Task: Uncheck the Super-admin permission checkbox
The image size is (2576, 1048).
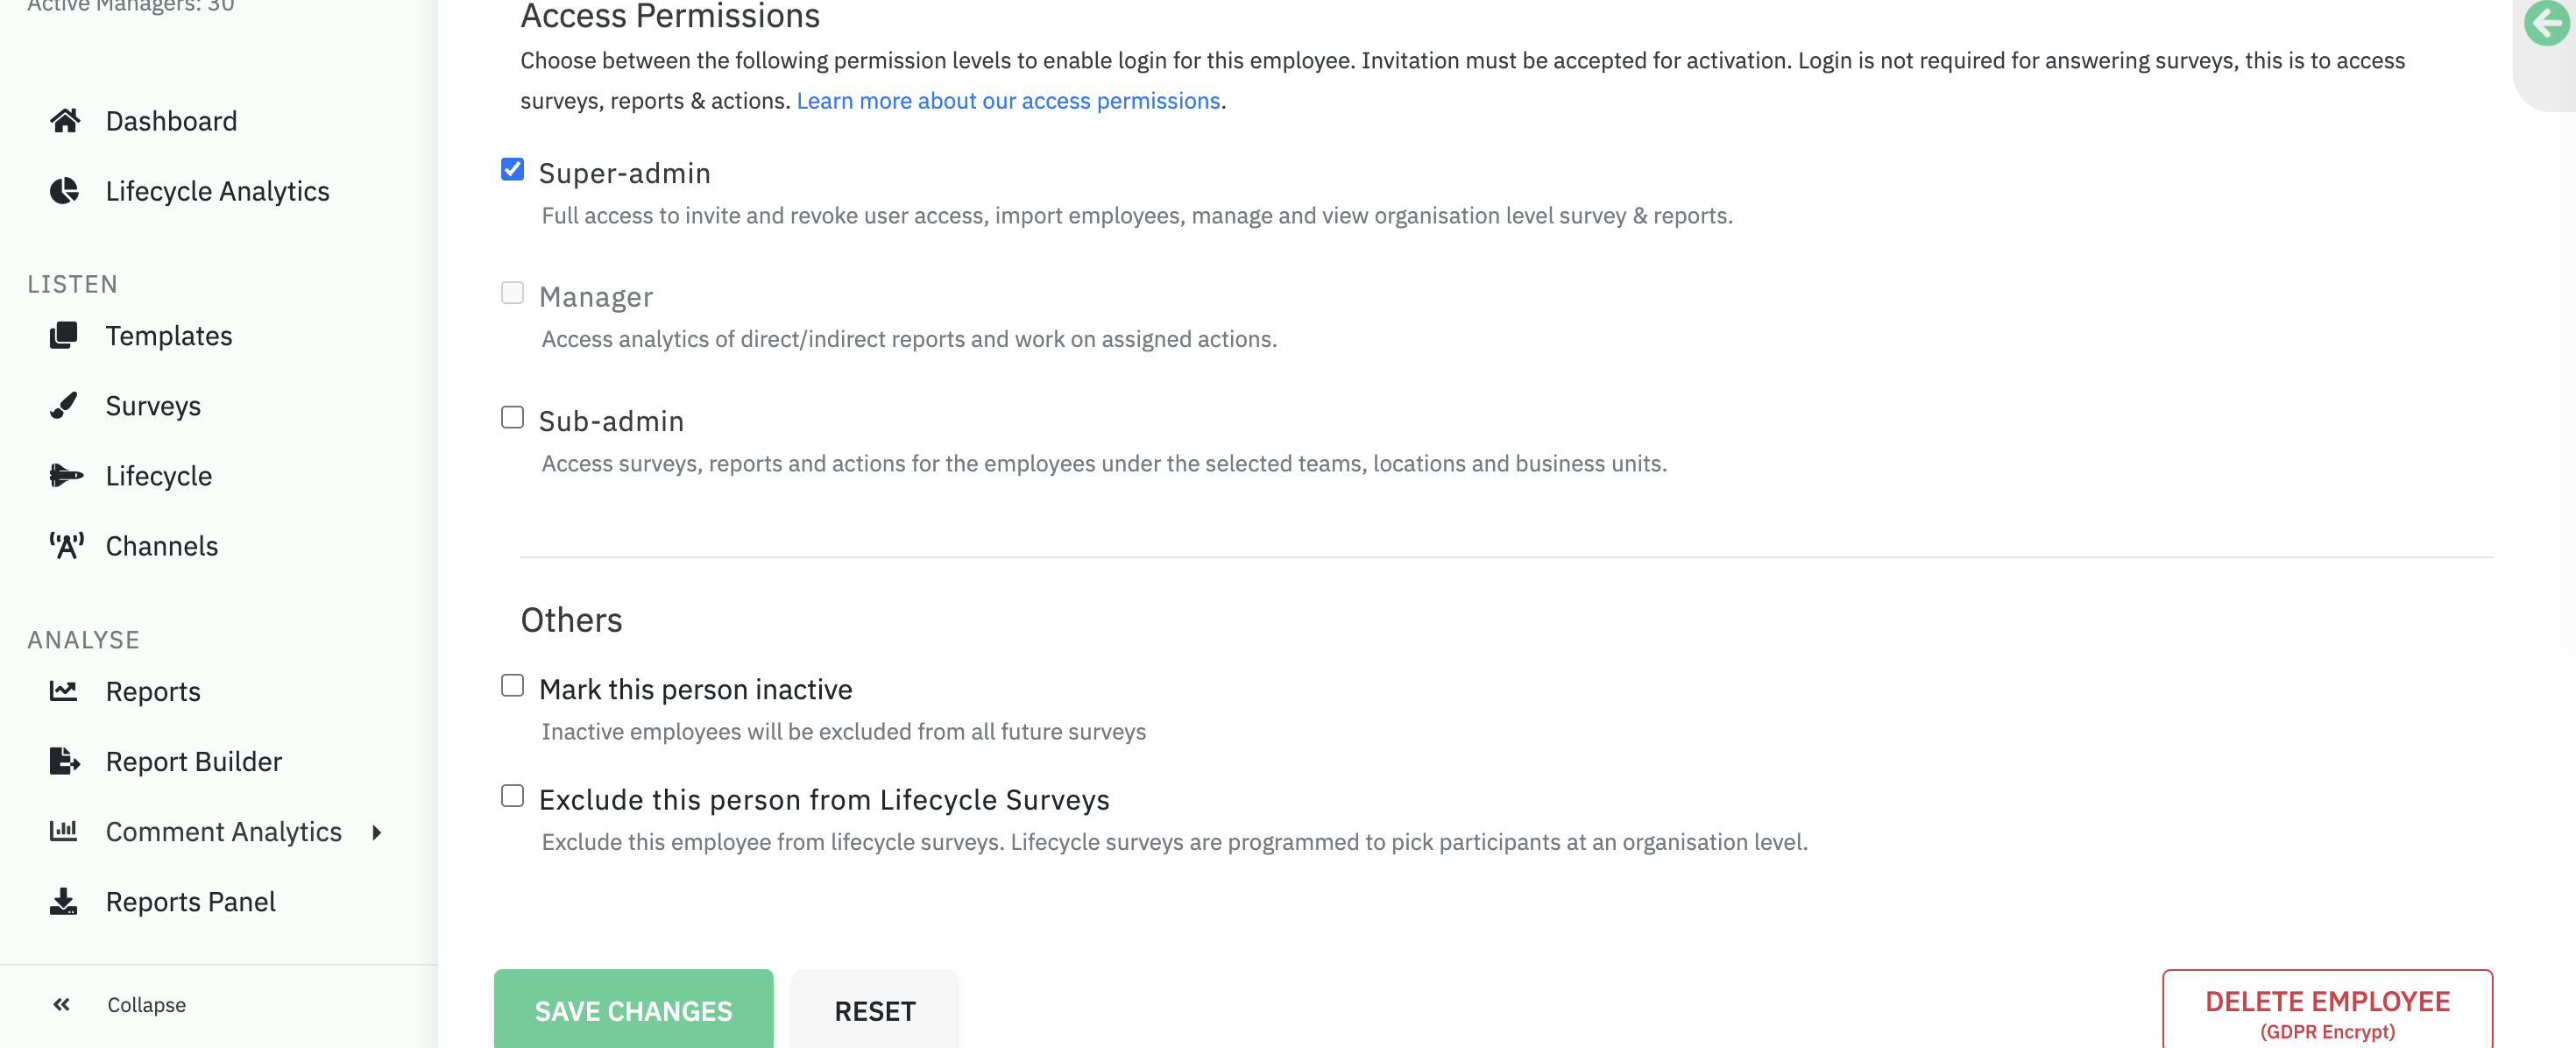Action: [512, 169]
